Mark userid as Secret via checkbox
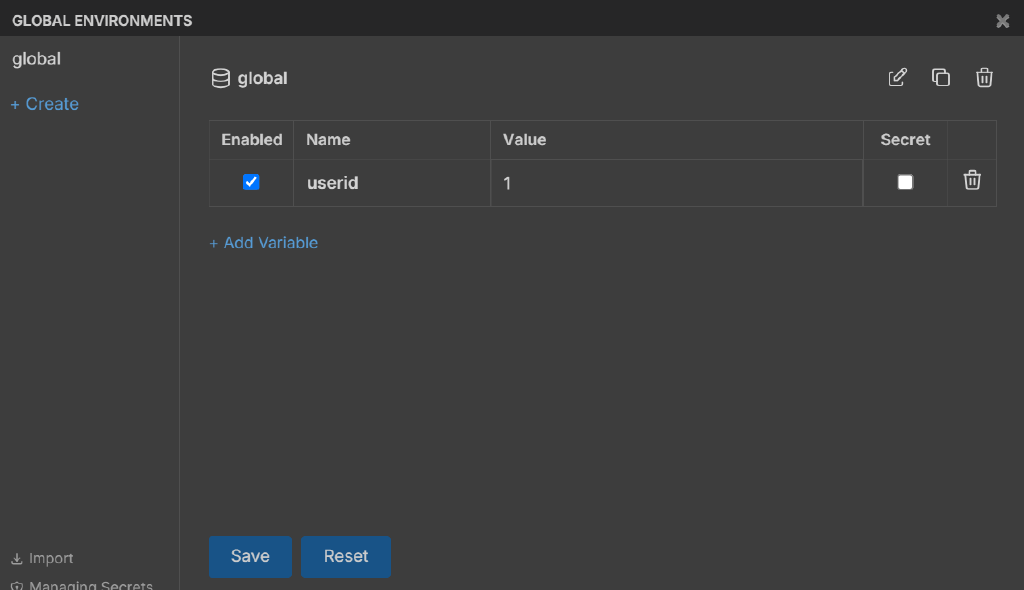 (x=905, y=182)
